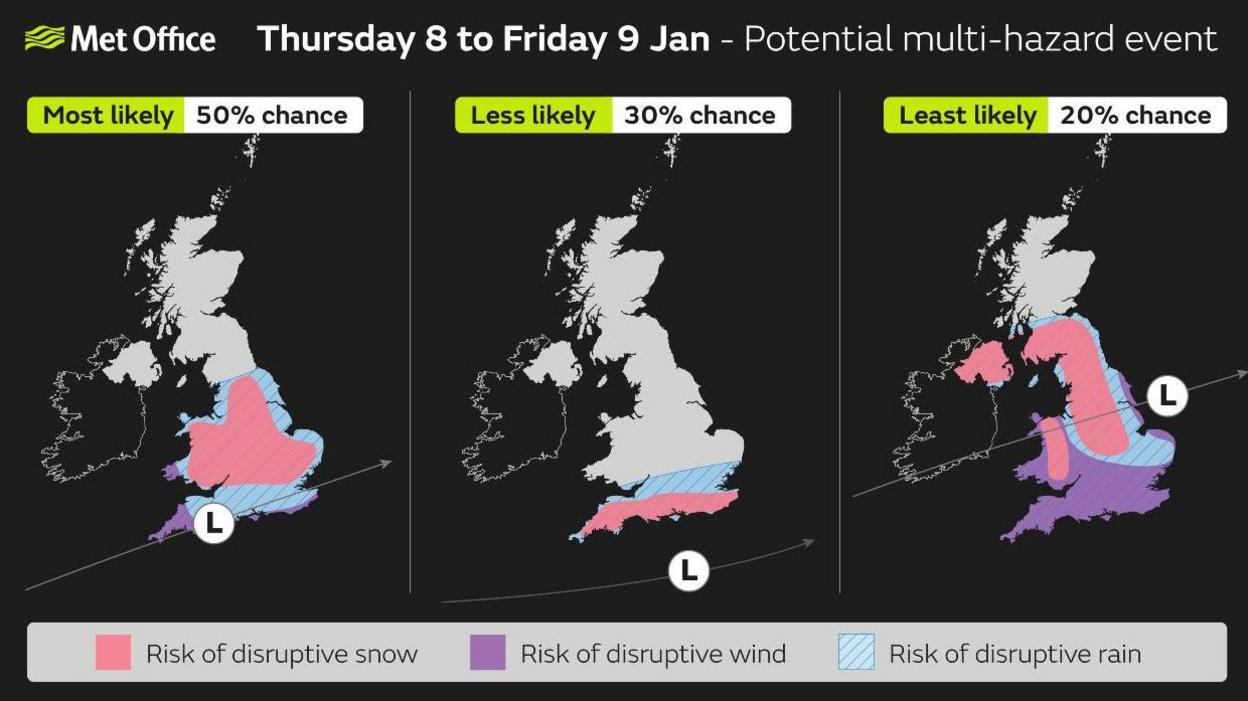This screenshot has height=701, width=1248.
Task: Click the '20% chance' label
Action: [x=1136, y=115]
